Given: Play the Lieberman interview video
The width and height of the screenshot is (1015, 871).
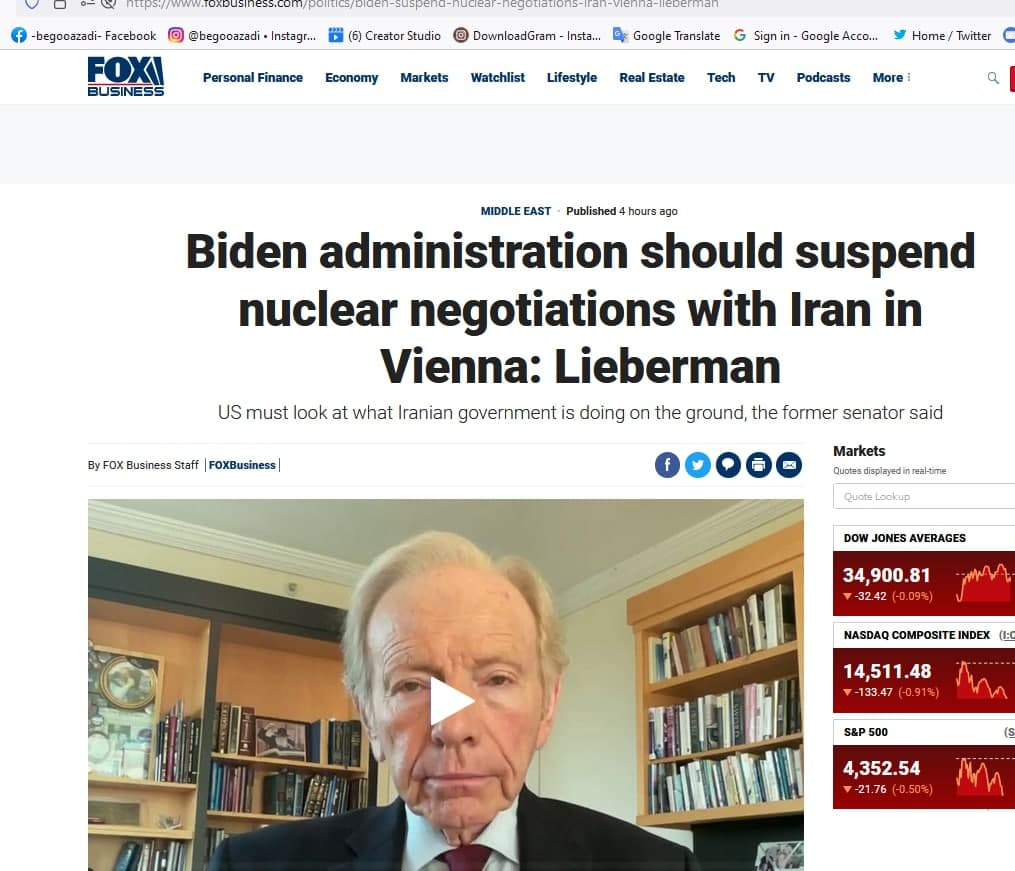Looking at the screenshot, I should coord(451,701).
